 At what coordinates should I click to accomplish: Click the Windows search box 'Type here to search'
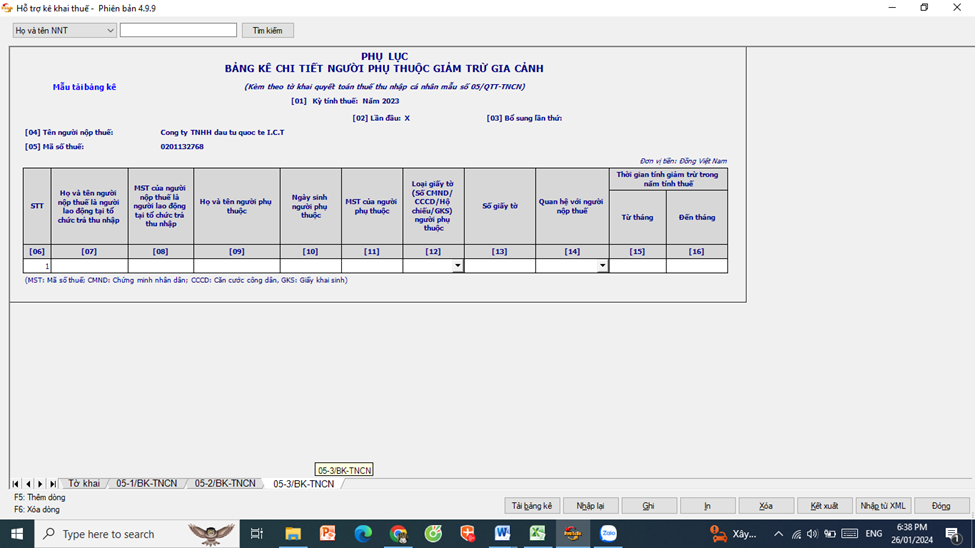point(137,534)
